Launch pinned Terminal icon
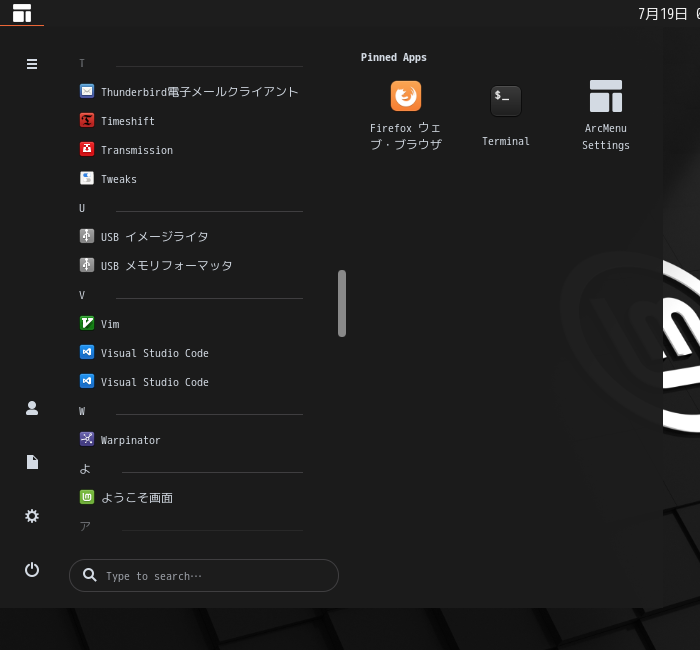The height and width of the screenshot is (650, 700). [x=505, y=101]
